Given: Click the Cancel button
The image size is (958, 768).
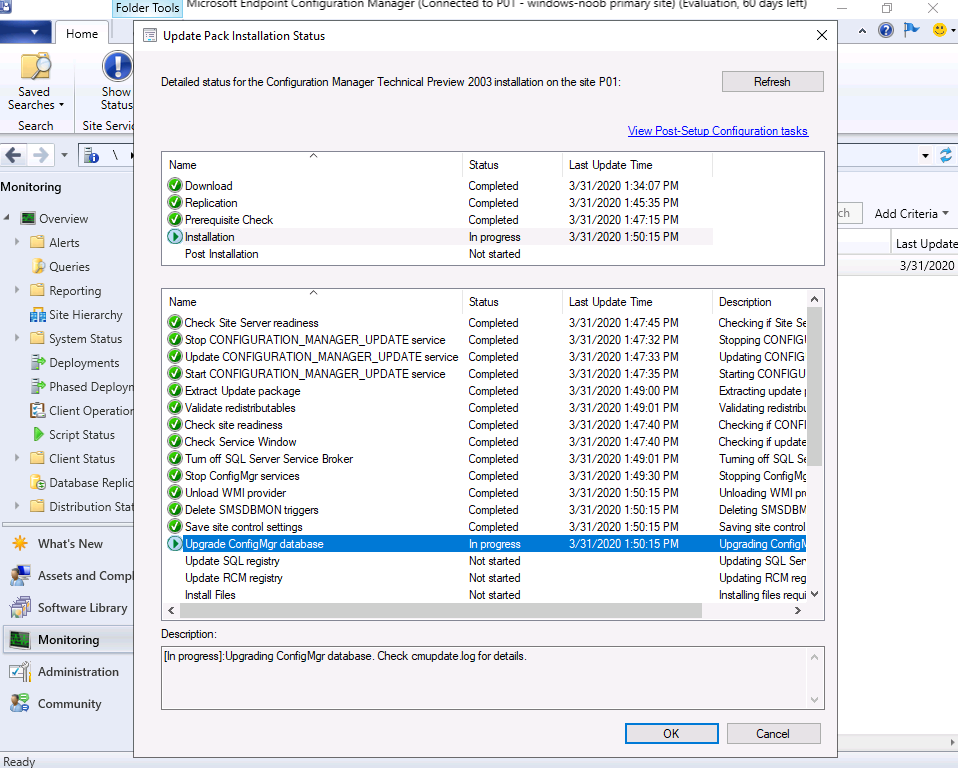Looking at the screenshot, I should pos(773,734).
